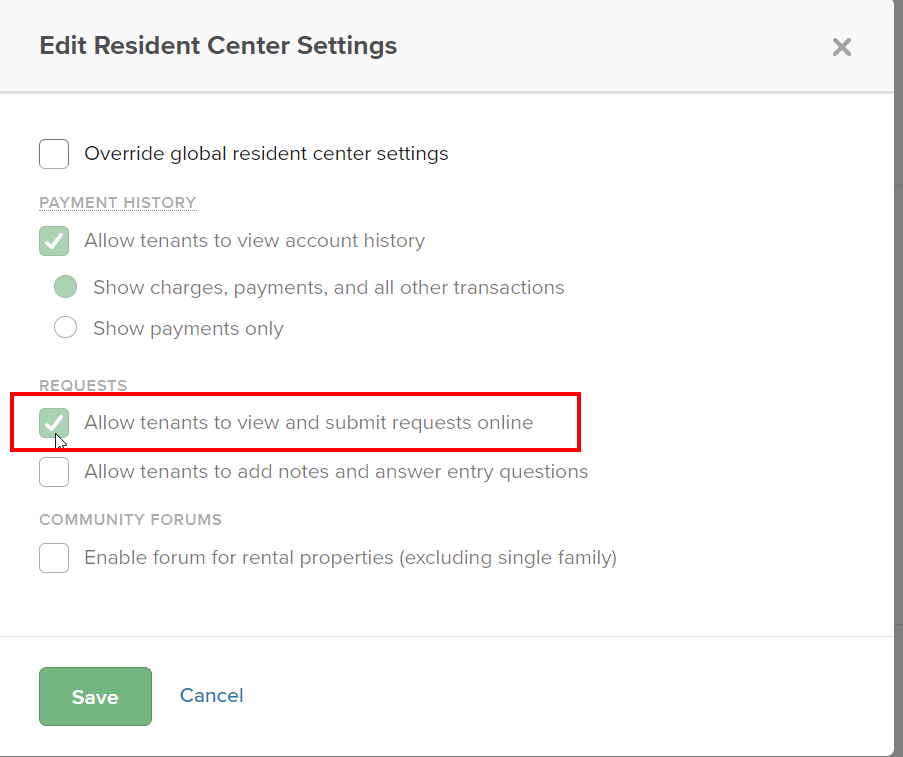Check the Enable forum for rental properties box

[x=54, y=558]
